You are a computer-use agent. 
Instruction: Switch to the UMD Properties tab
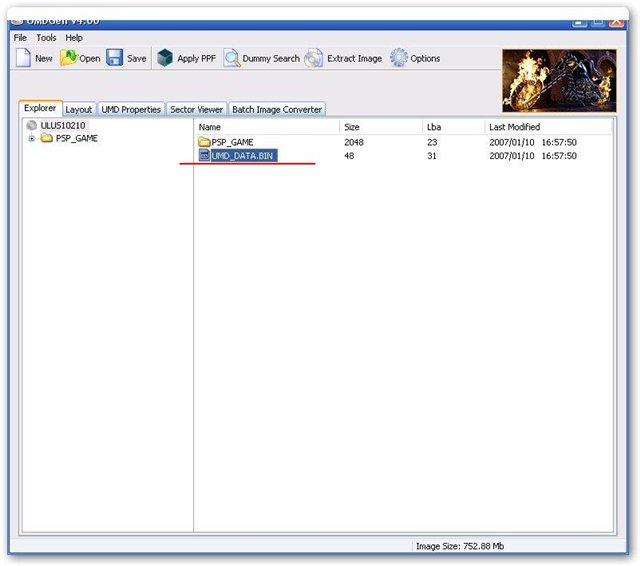pyautogui.click(x=131, y=109)
